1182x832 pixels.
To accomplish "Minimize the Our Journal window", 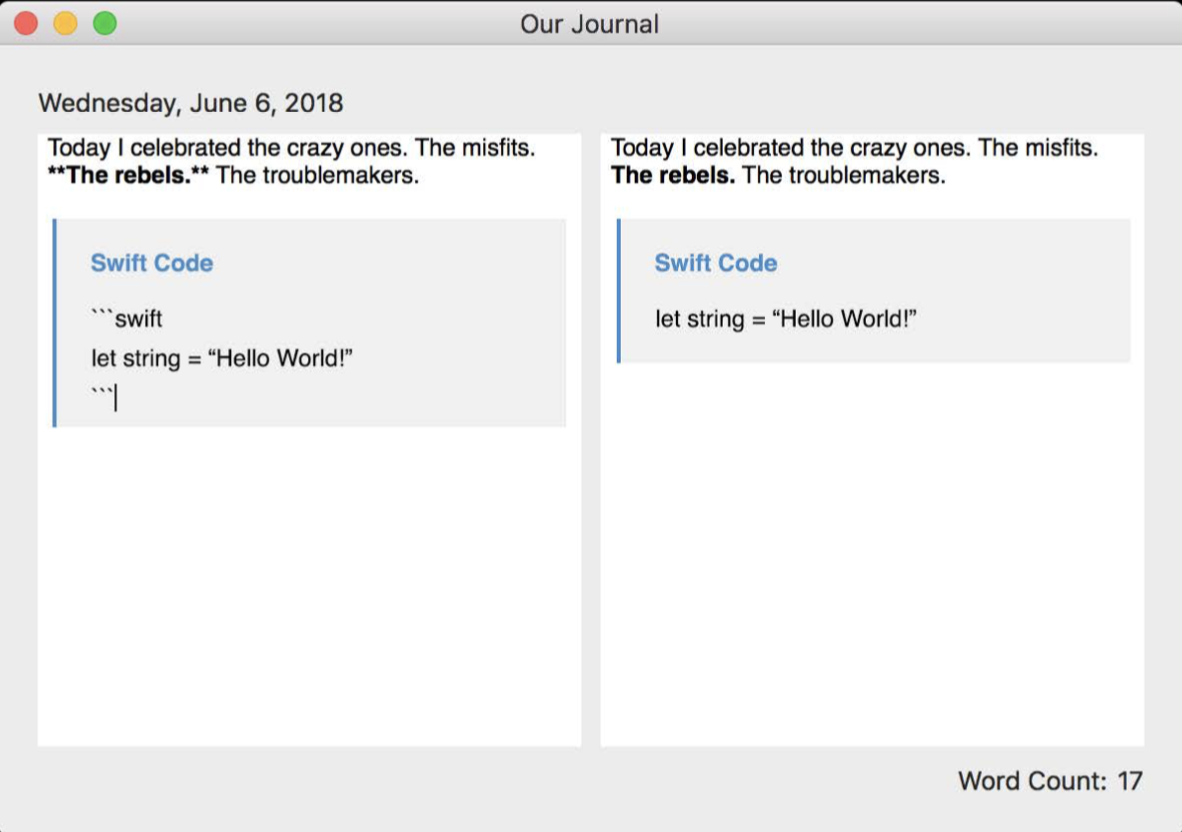I will (x=66, y=23).
